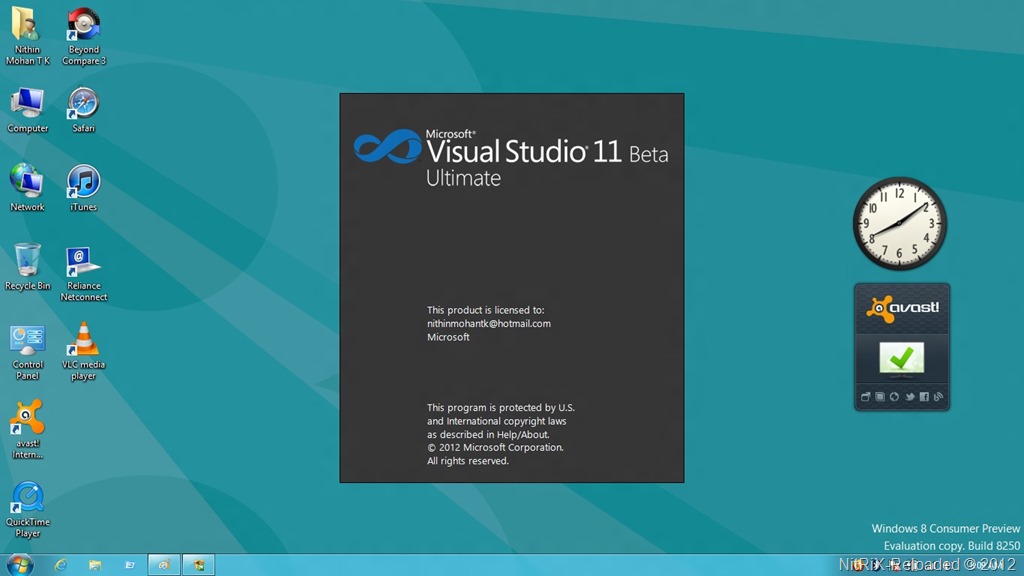Open the Reliance Netconnect shortcut
1024x576 pixels.
coord(83,262)
